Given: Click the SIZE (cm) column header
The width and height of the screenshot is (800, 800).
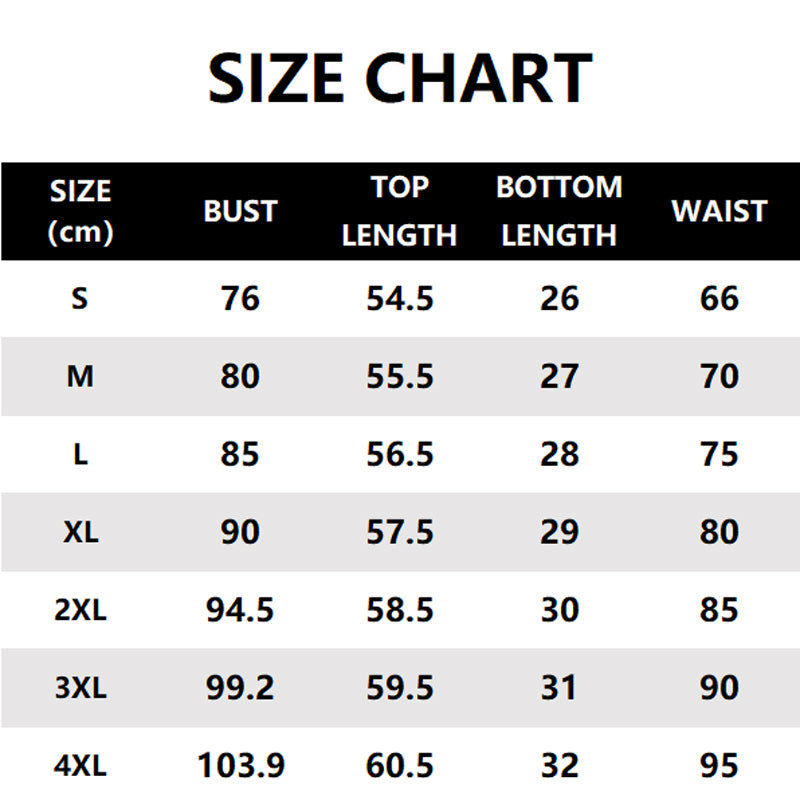Looking at the screenshot, I should coord(80,212).
